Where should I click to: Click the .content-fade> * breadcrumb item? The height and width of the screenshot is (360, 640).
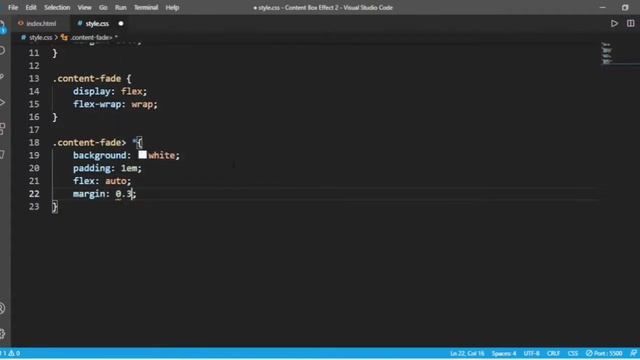click(94, 38)
